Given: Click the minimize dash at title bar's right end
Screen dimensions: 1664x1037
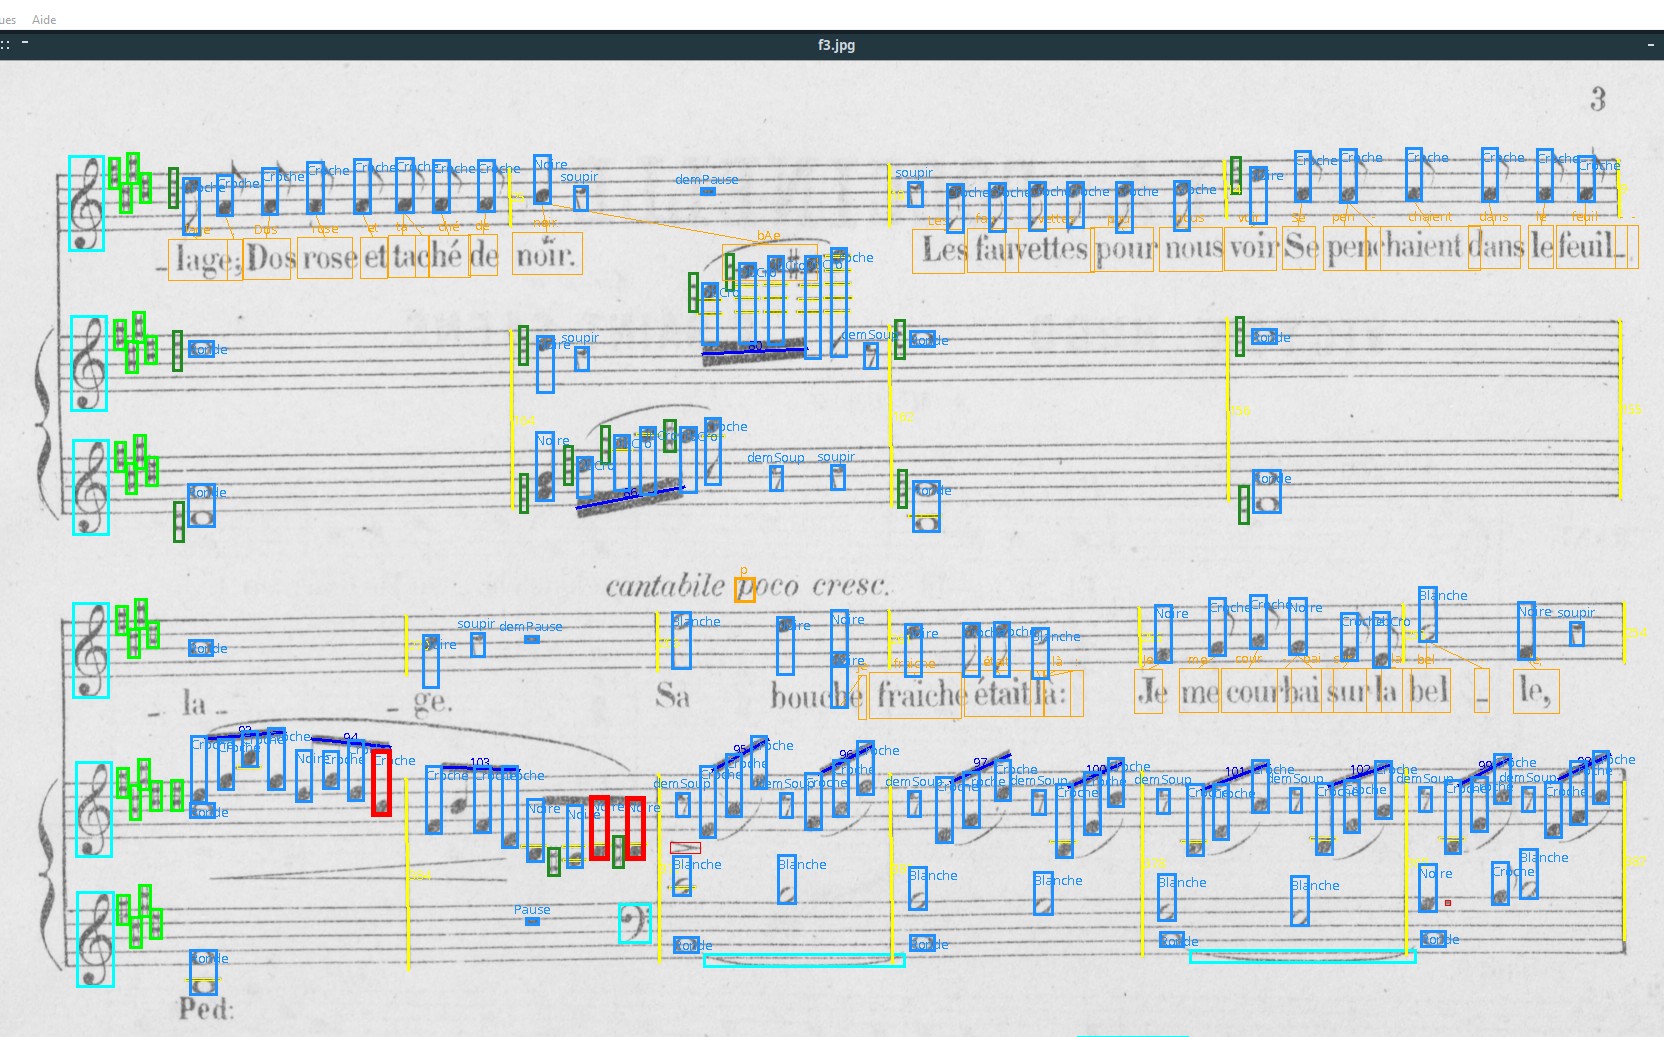Looking at the screenshot, I should coord(1650,45).
